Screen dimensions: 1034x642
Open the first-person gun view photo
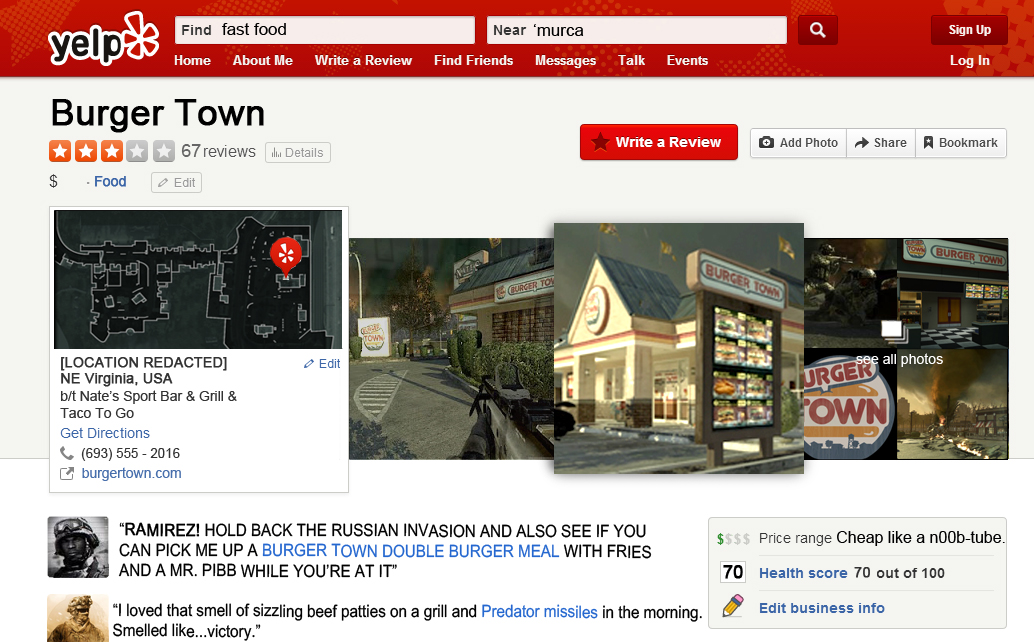coord(451,349)
